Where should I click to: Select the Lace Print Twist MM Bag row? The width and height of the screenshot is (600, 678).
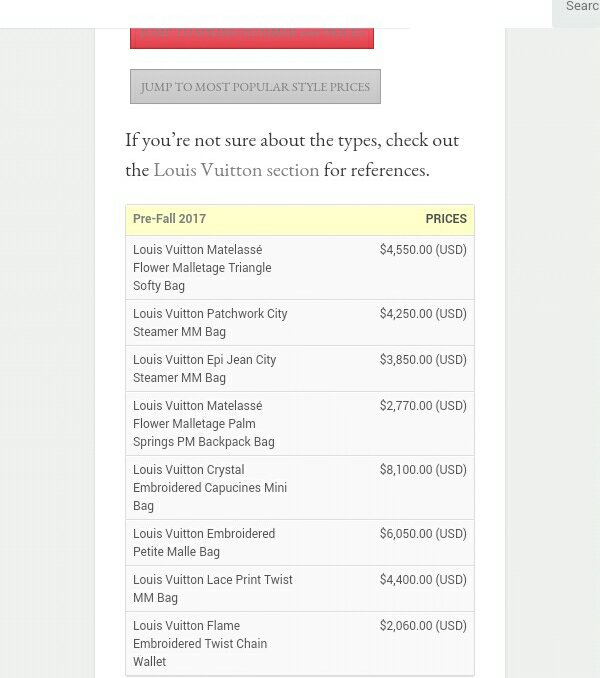pos(300,588)
